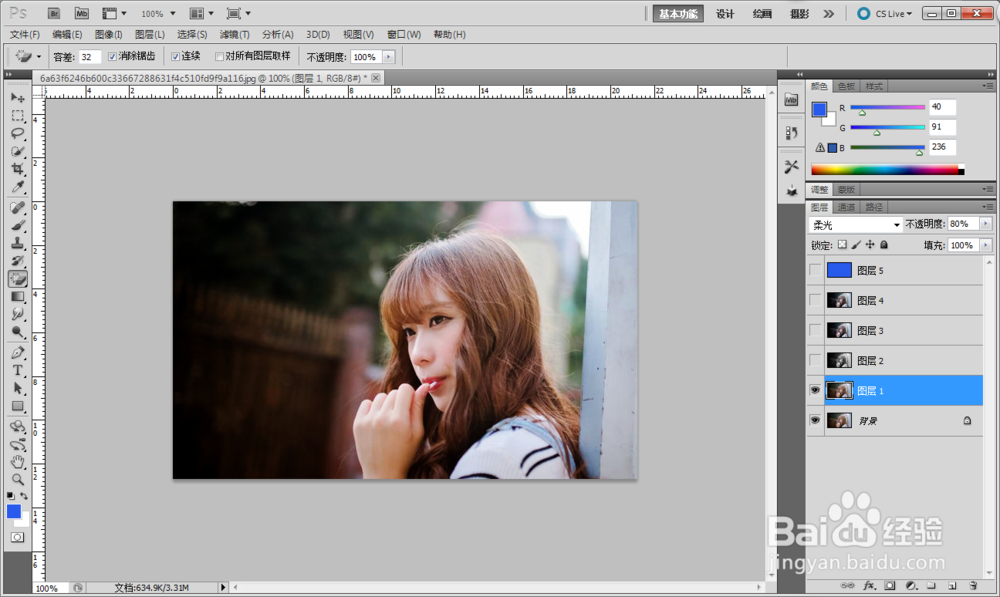This screenshot has height=597, width=1000.
Task: Toggle the 消除锯齿 anti-alias checkbox
Action: (112, 57)
